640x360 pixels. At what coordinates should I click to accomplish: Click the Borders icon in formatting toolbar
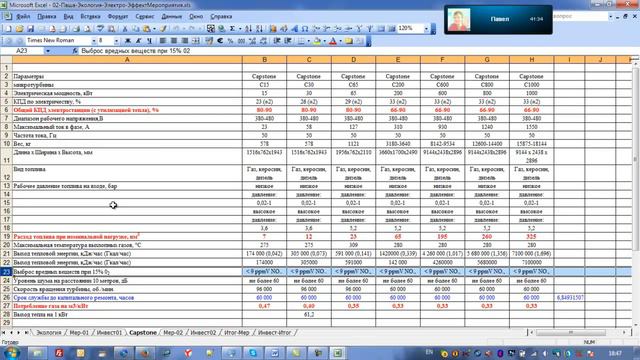click(301, 40)
